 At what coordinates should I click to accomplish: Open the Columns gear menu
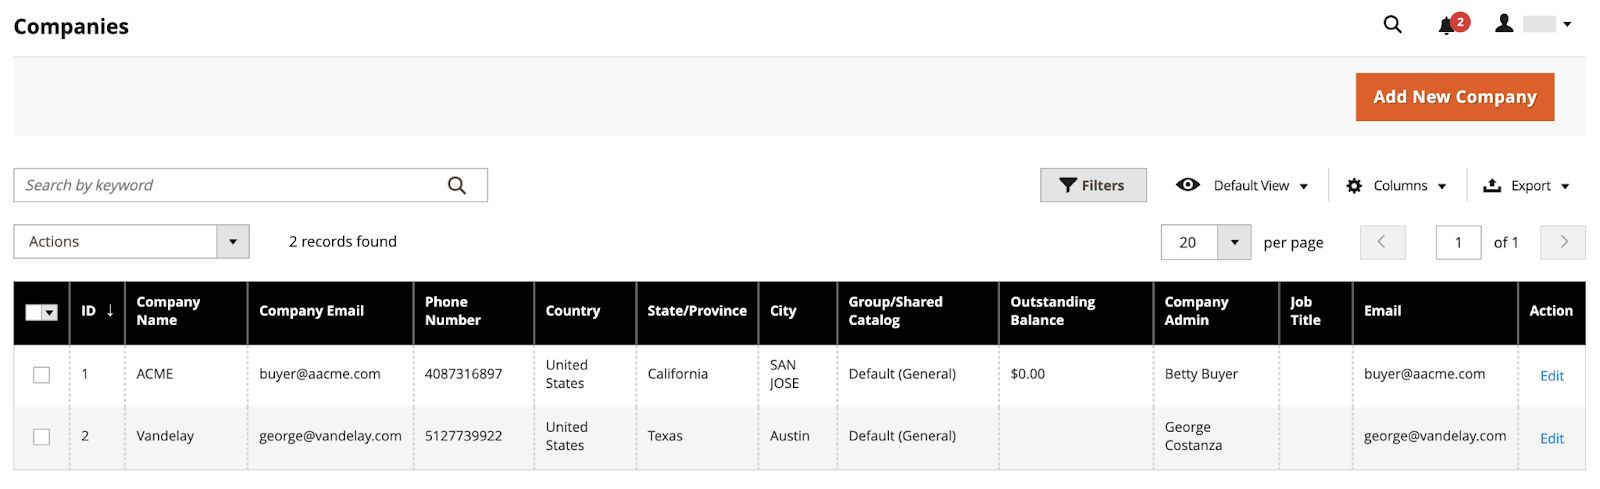point(1397,186)
